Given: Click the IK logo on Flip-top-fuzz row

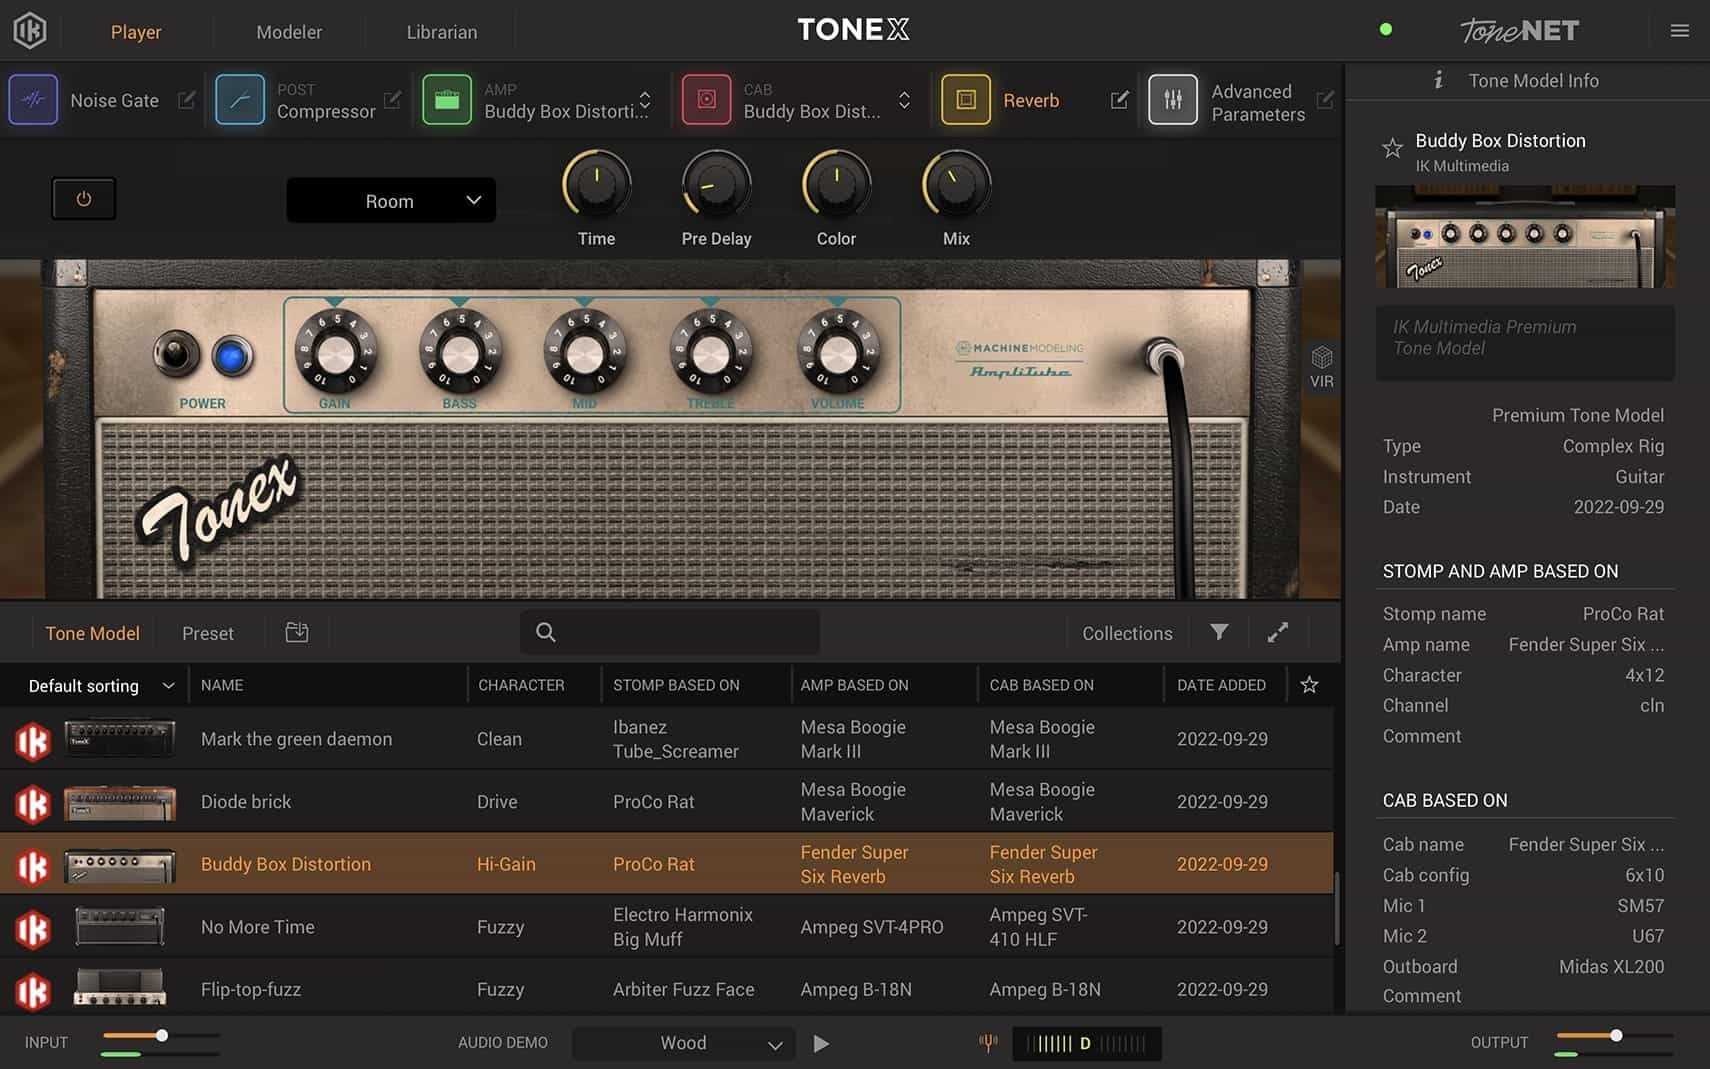Looking at the screenshot, I should coord(32,991).
